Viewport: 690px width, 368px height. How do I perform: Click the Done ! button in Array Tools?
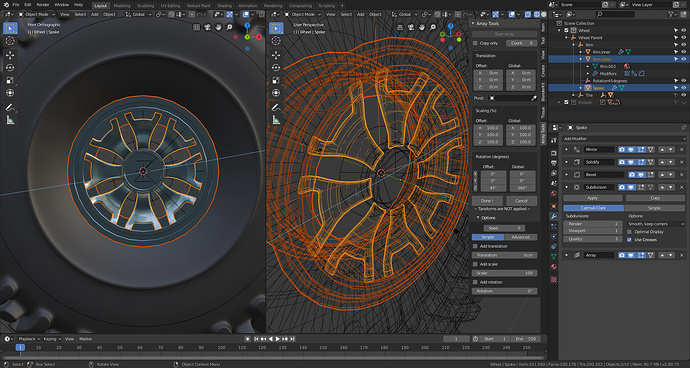click(487, 201)
